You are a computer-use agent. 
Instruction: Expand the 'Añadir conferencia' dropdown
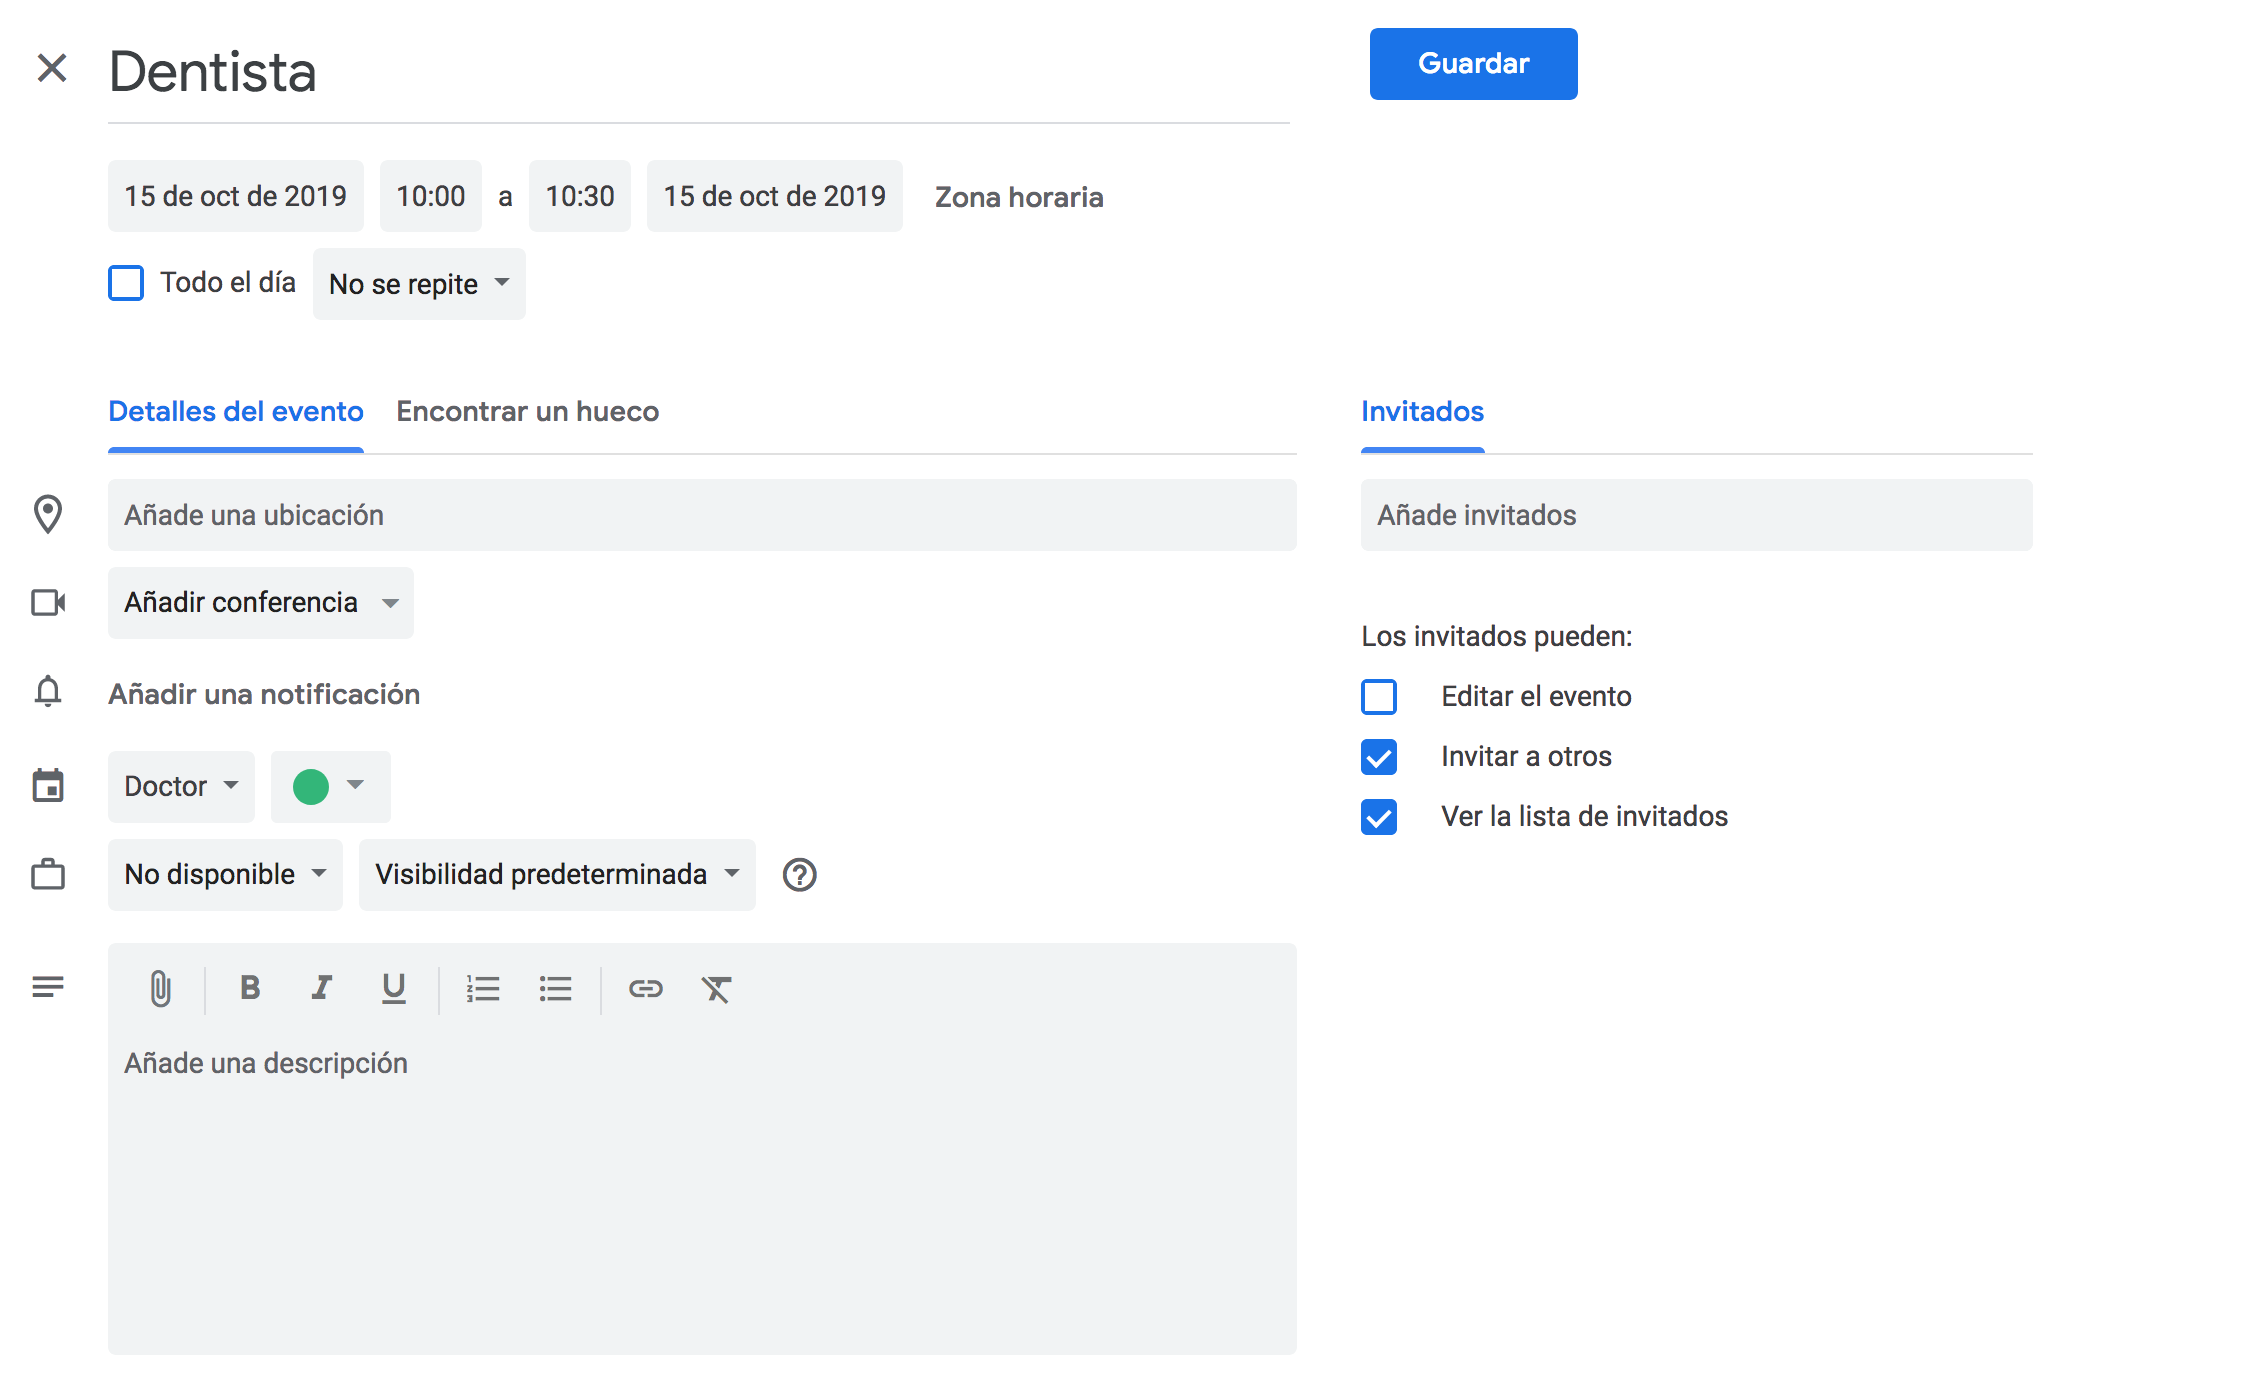point(260,602)
